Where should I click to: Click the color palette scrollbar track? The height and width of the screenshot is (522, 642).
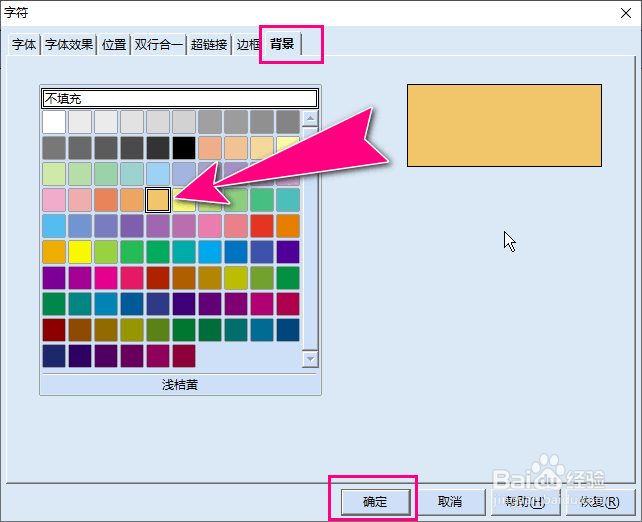click(310, 239)
